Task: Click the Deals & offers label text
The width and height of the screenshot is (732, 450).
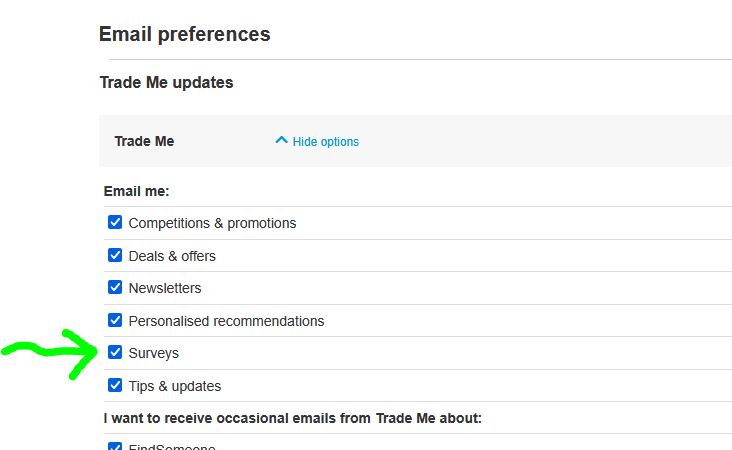Action: point(172,256)
